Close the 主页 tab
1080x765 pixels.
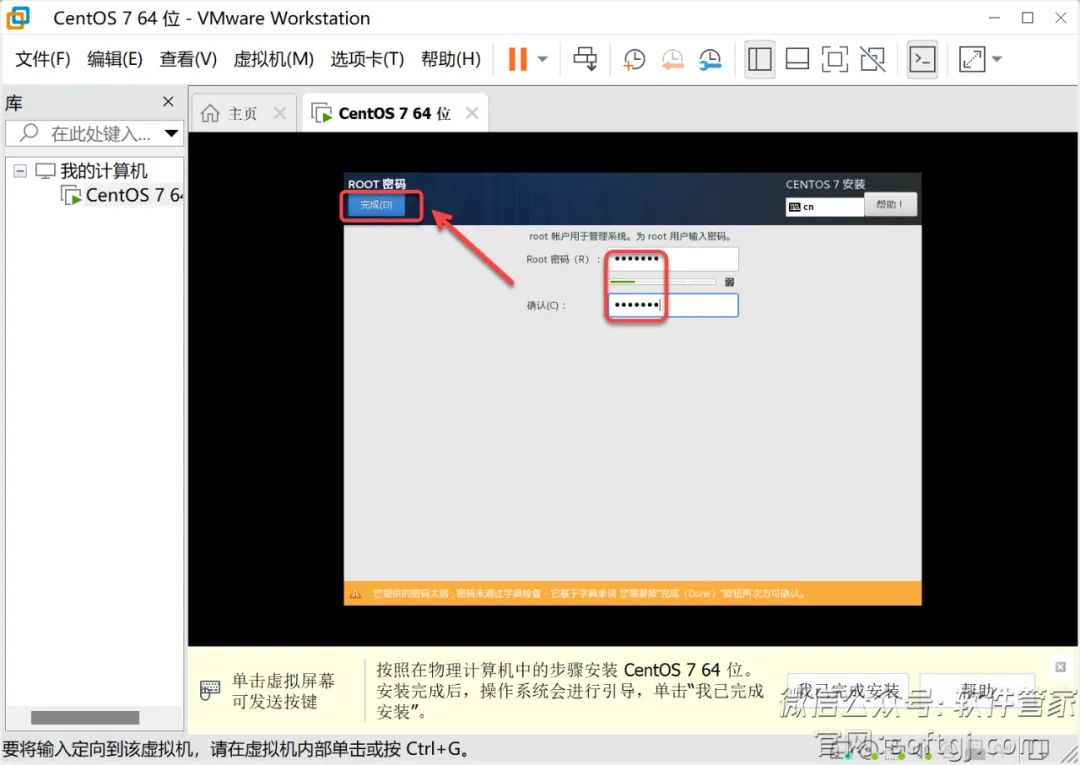pos(280,113)
